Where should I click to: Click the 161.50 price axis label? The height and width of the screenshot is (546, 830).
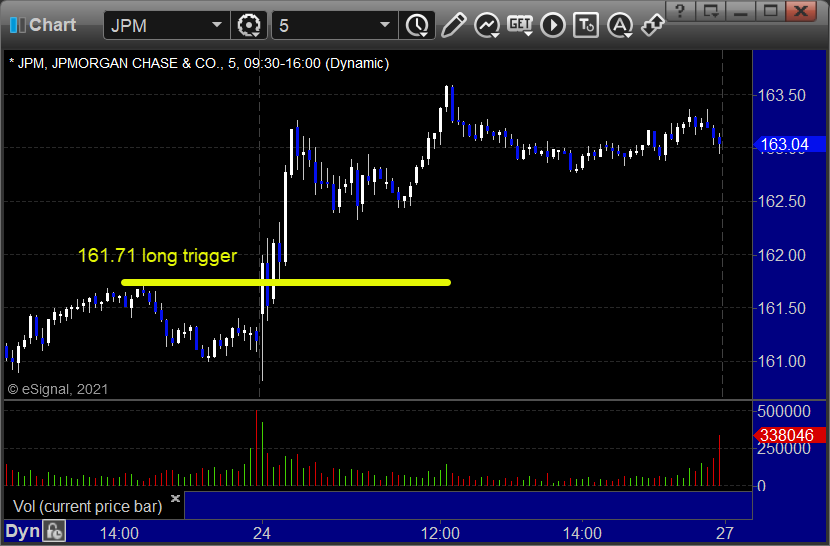pyautogui.click(x=781, y=308)
